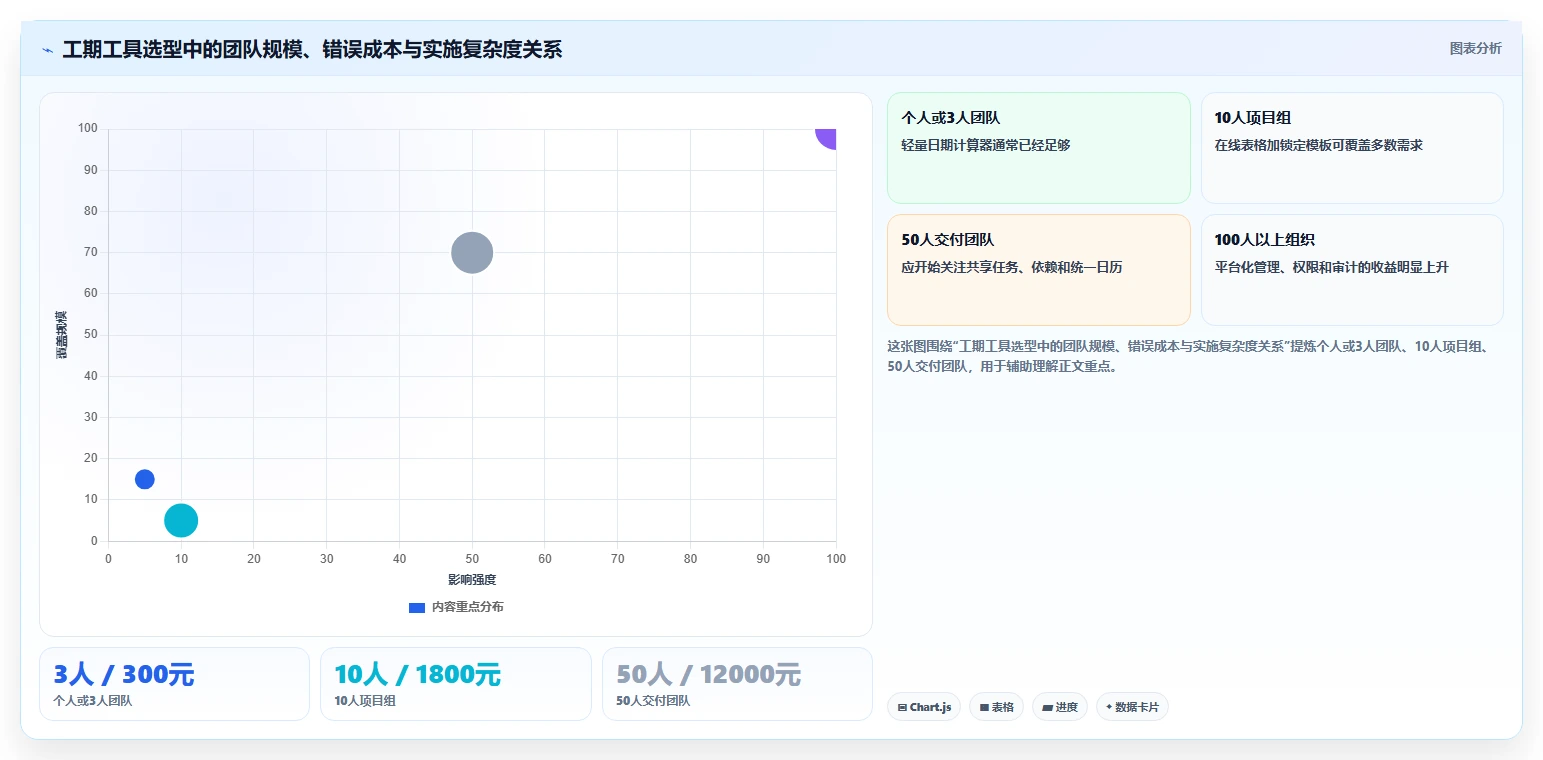The height and width of the screenshot is (760, 1543).
Task: Click the Chart.js tag chip
Action: click(924, 707)
